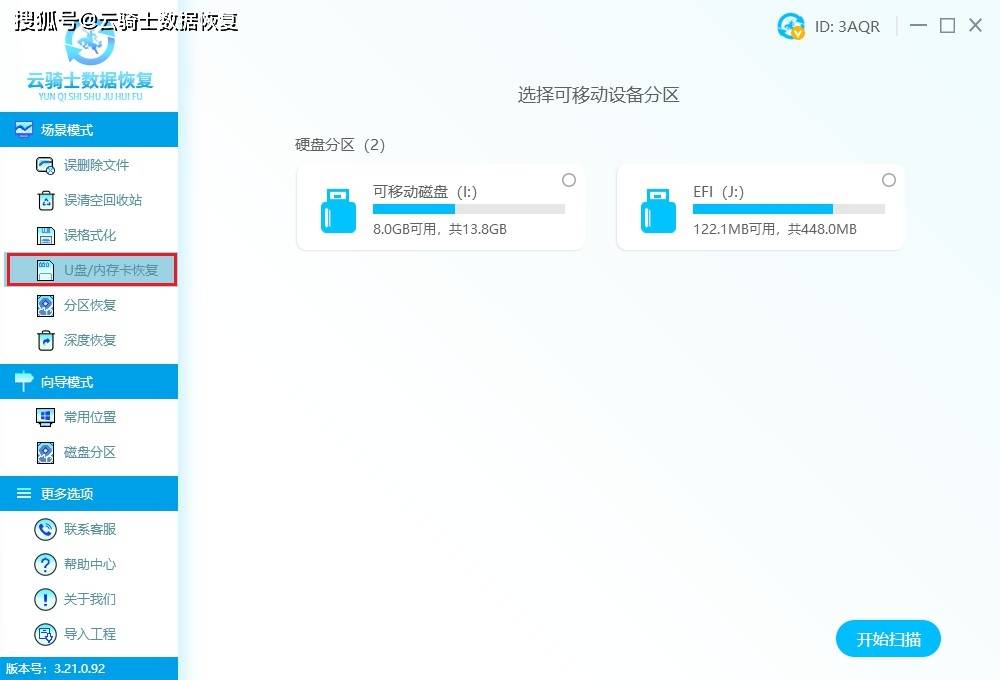Click the 向导模式 signpost icon
Screen dimensions: 1000x680
24,381
